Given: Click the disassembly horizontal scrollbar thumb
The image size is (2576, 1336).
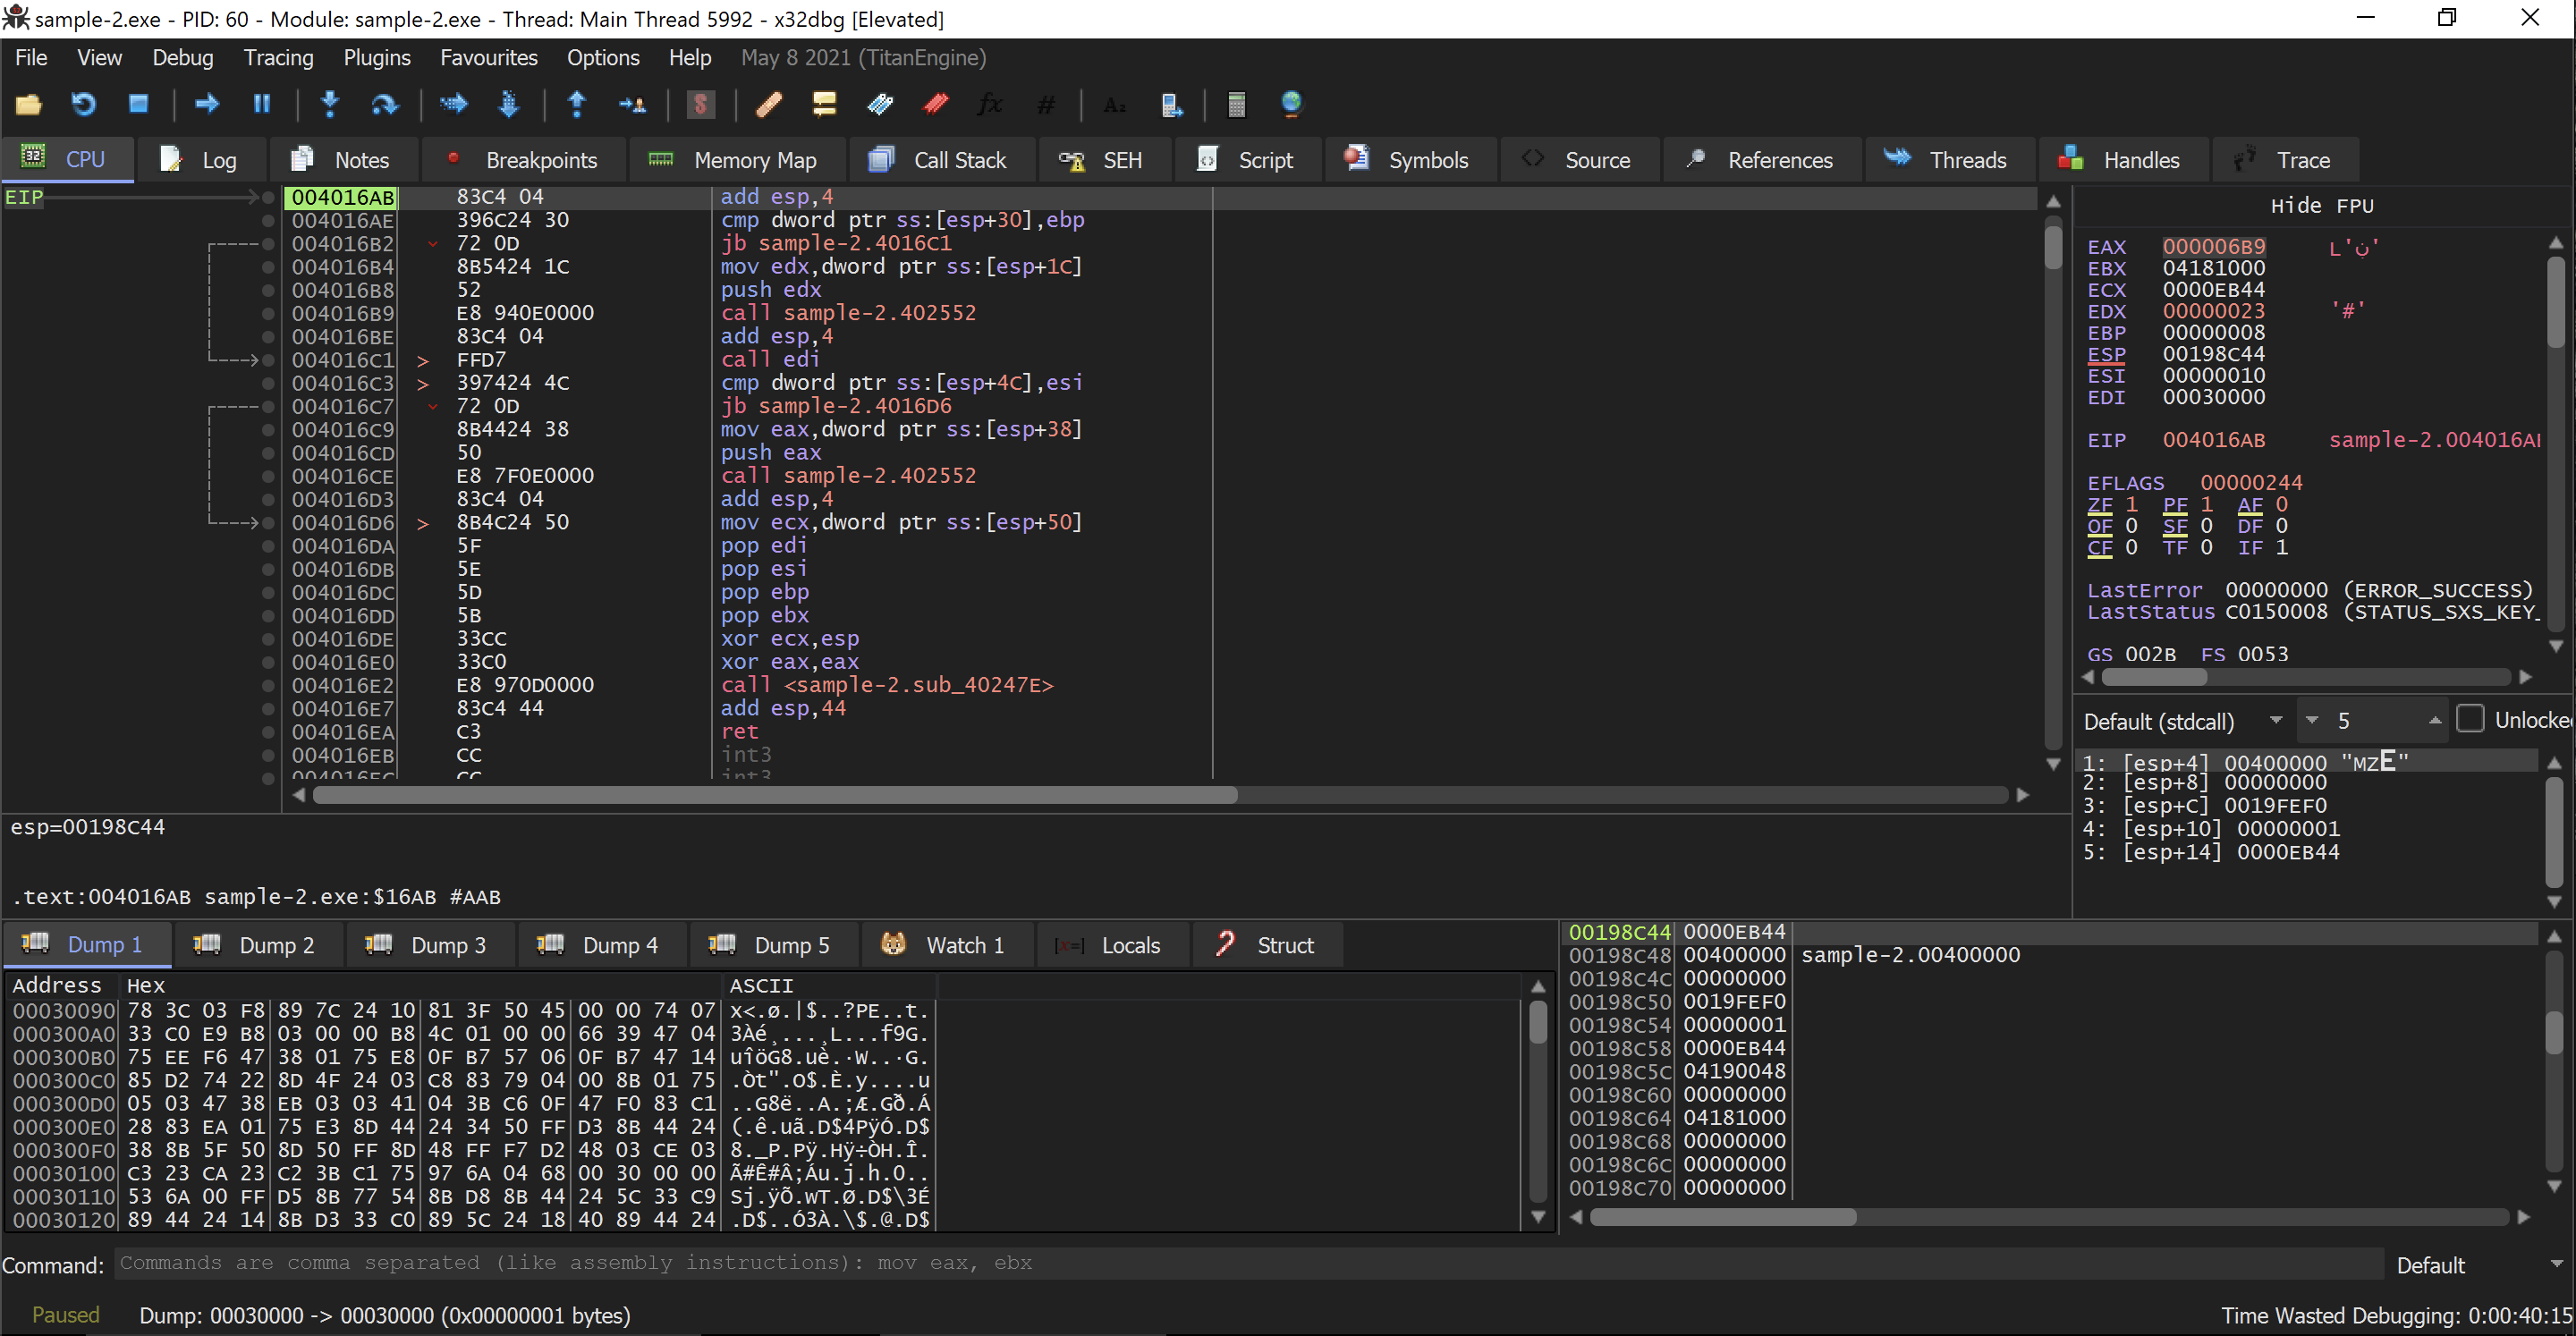Looking at the screenshot, I should coord(775,795).
